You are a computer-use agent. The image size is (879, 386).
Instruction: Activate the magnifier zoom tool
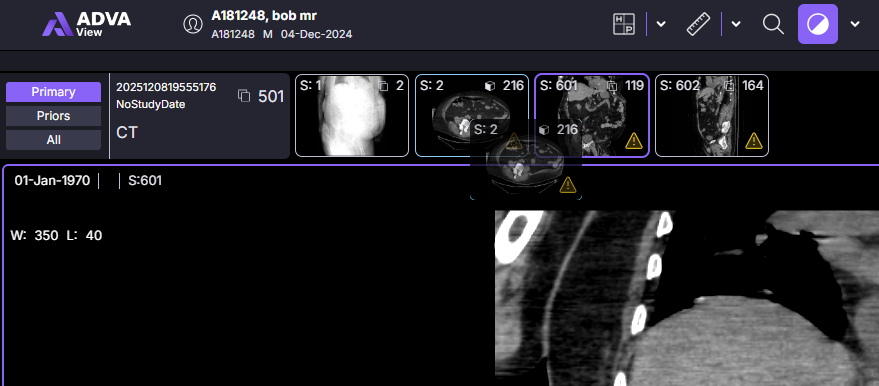tap(773, 24)
